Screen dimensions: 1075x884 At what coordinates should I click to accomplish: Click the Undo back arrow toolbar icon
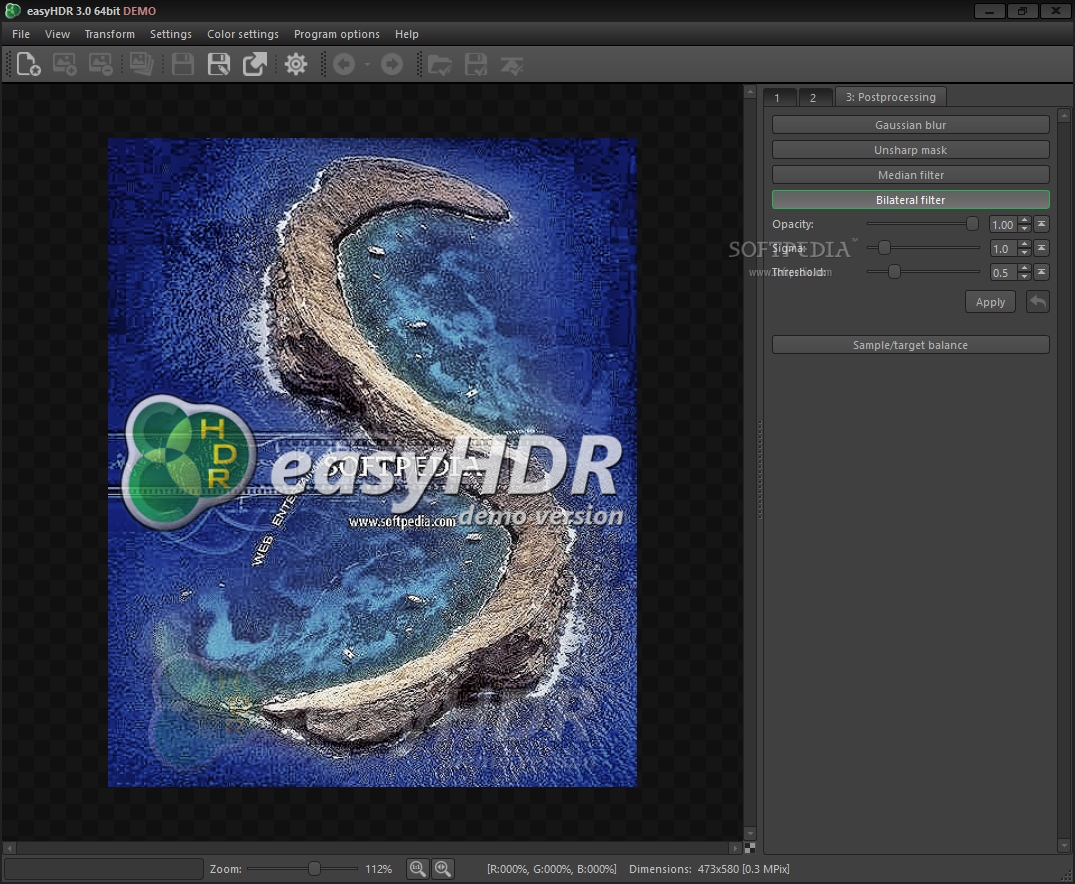pos(344,64)
